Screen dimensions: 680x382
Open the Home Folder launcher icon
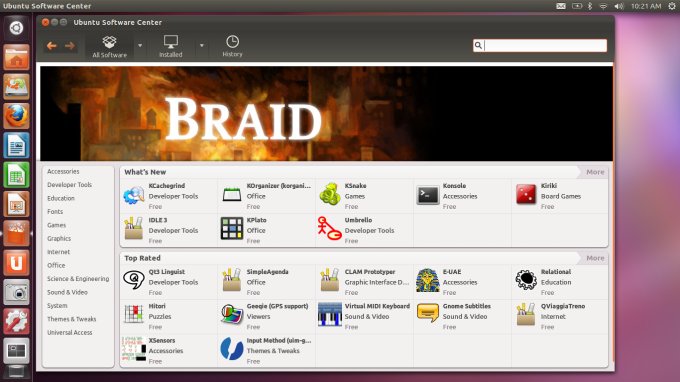[16, 57]
